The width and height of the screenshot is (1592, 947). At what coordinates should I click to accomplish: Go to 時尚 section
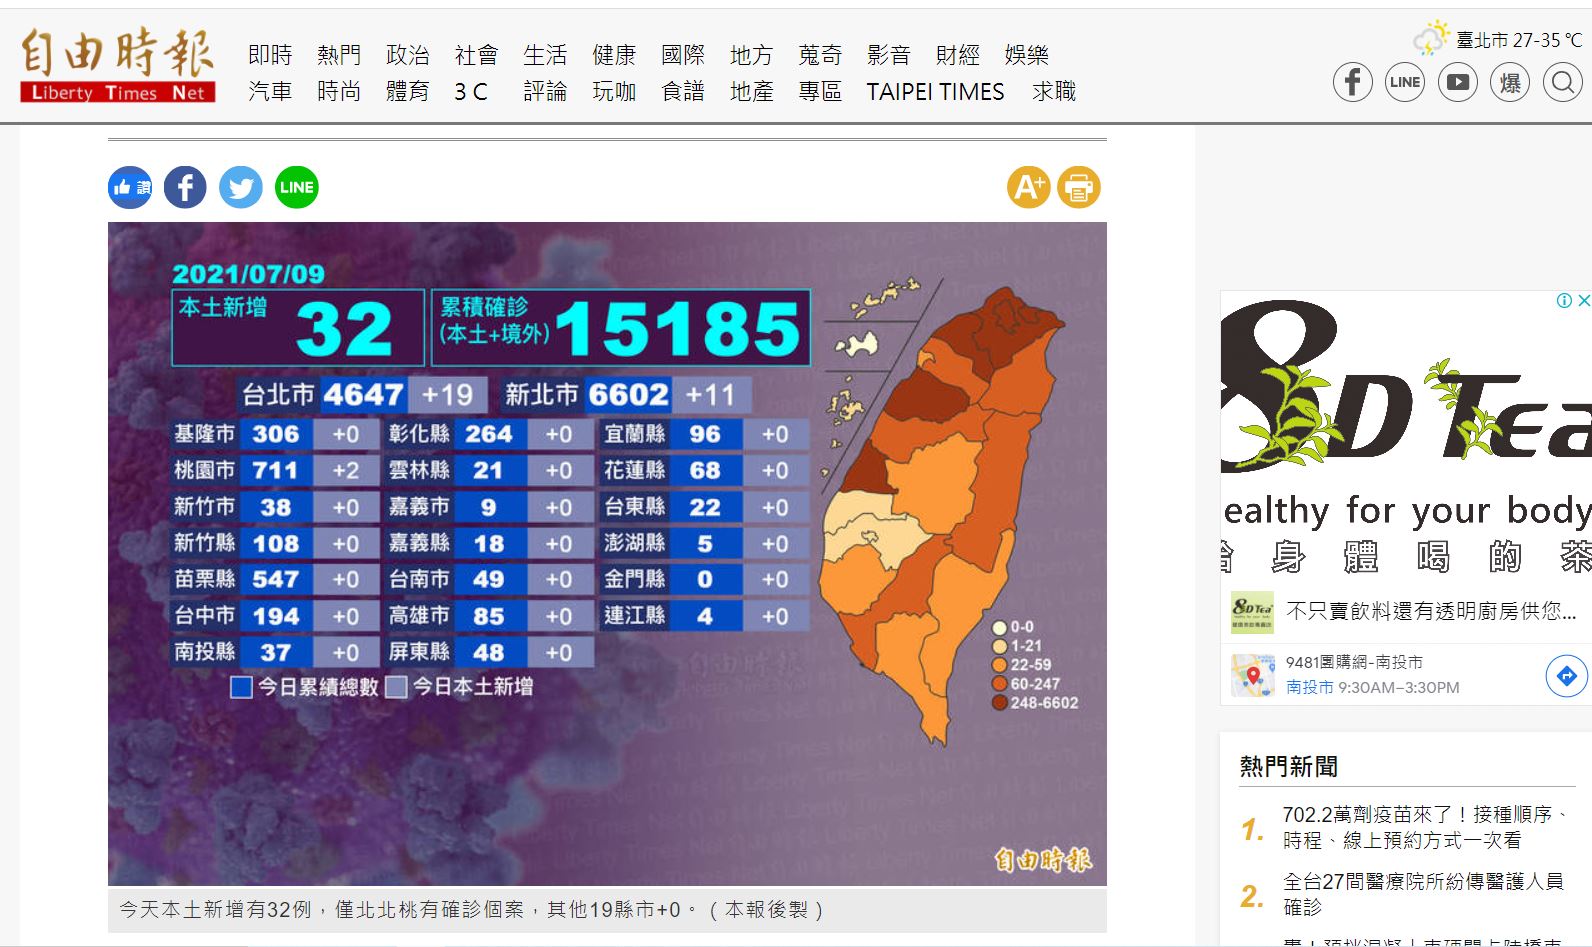tap(339, 92)
